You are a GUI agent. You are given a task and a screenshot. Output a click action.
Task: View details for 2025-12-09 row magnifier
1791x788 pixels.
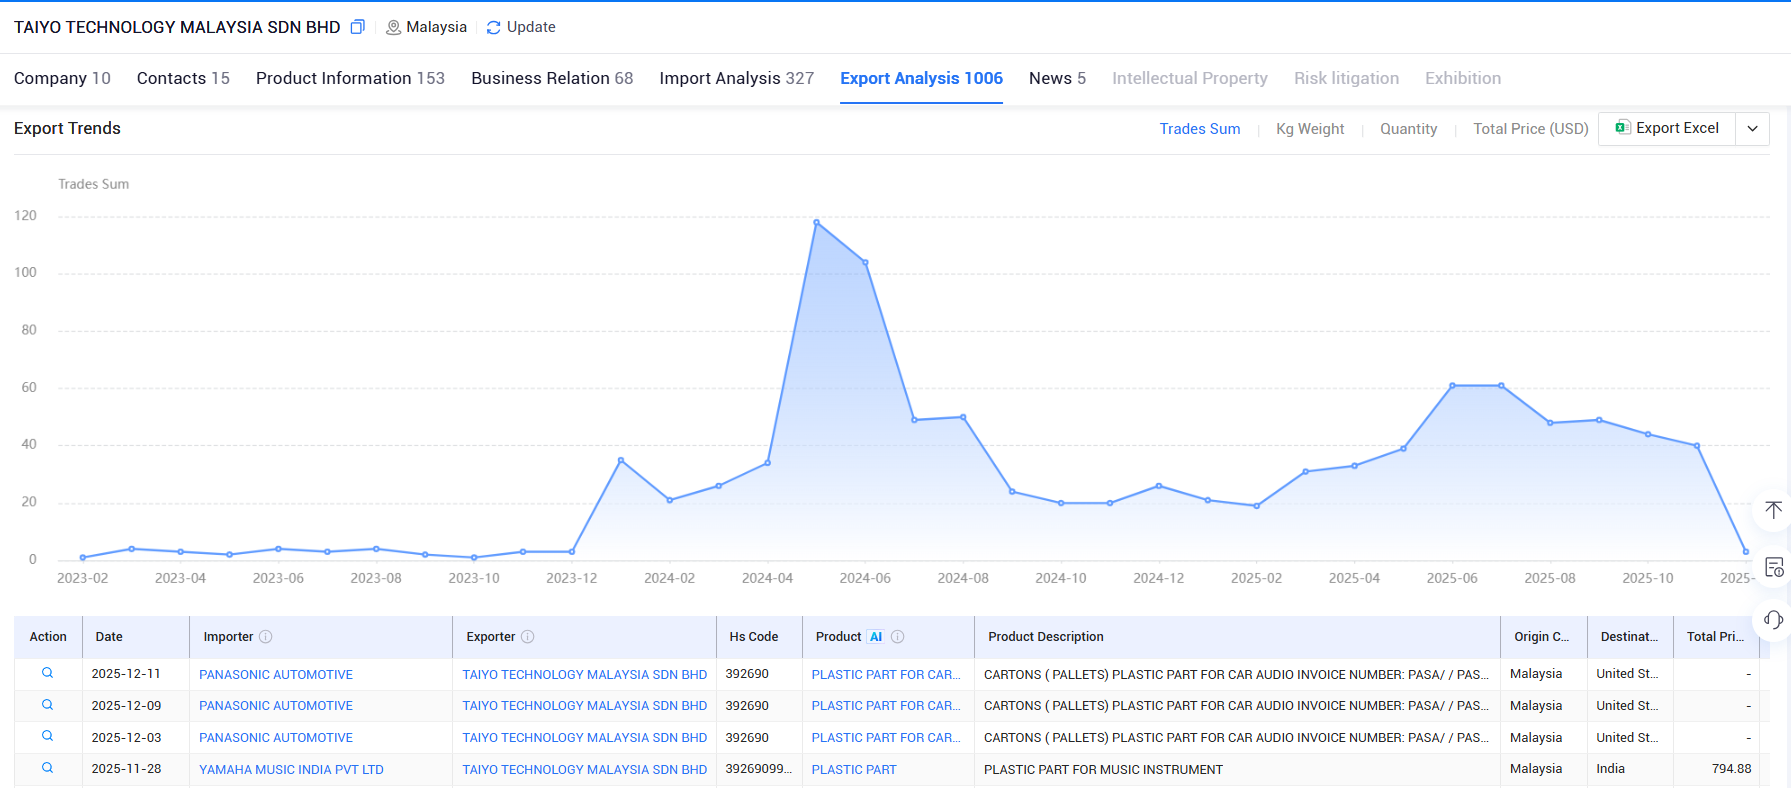point(47,705)
